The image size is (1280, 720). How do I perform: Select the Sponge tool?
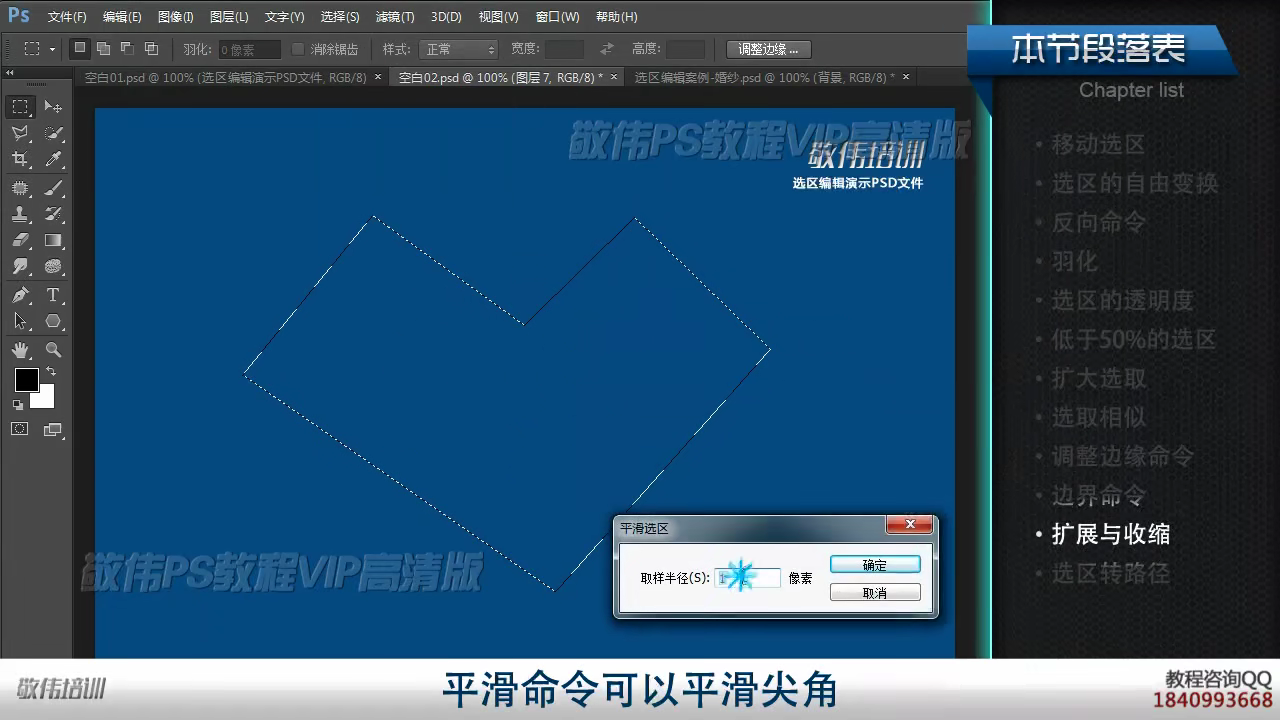[53, 266]
